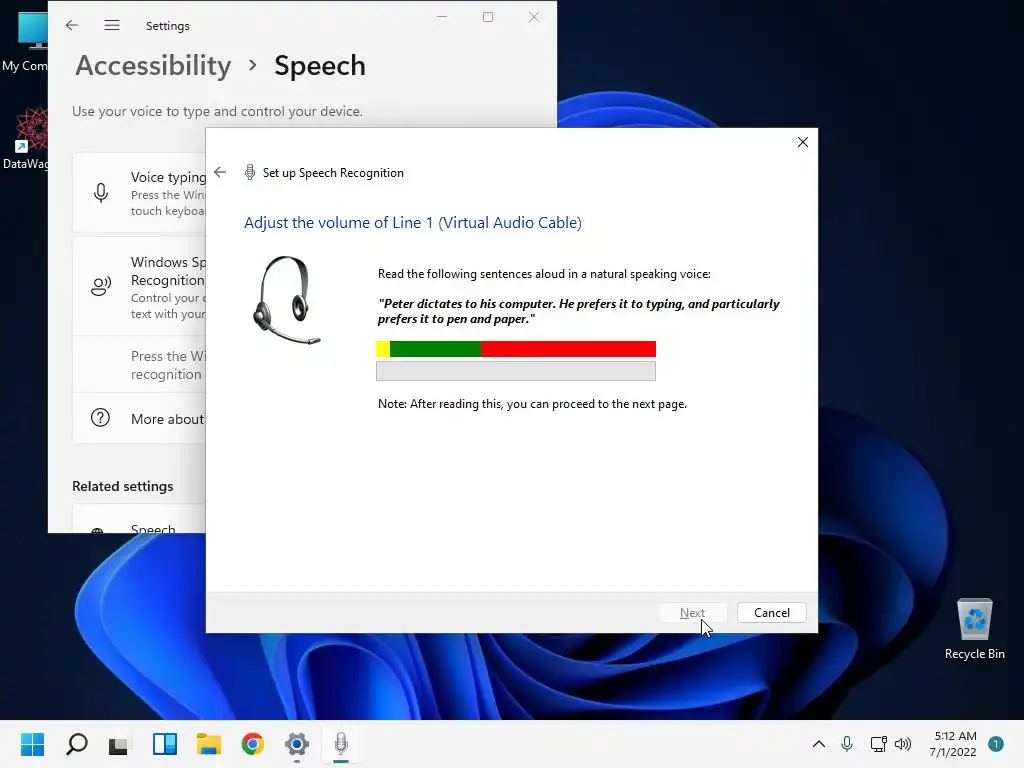Expand the More about section in Settings
This screenshot has height=768, width=1024.
click(140, 419)
